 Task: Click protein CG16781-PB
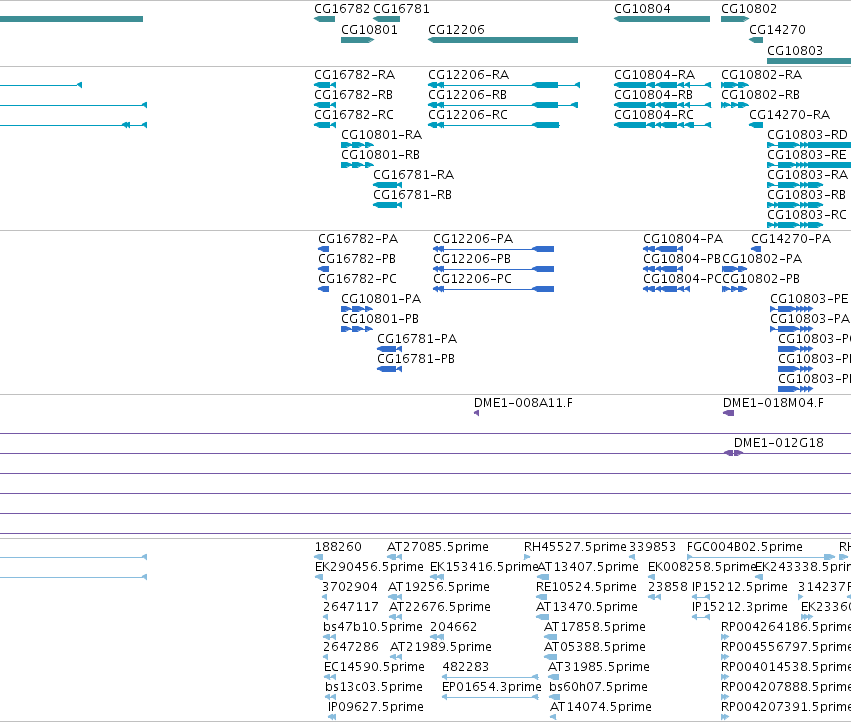click(x=416, y=359)
